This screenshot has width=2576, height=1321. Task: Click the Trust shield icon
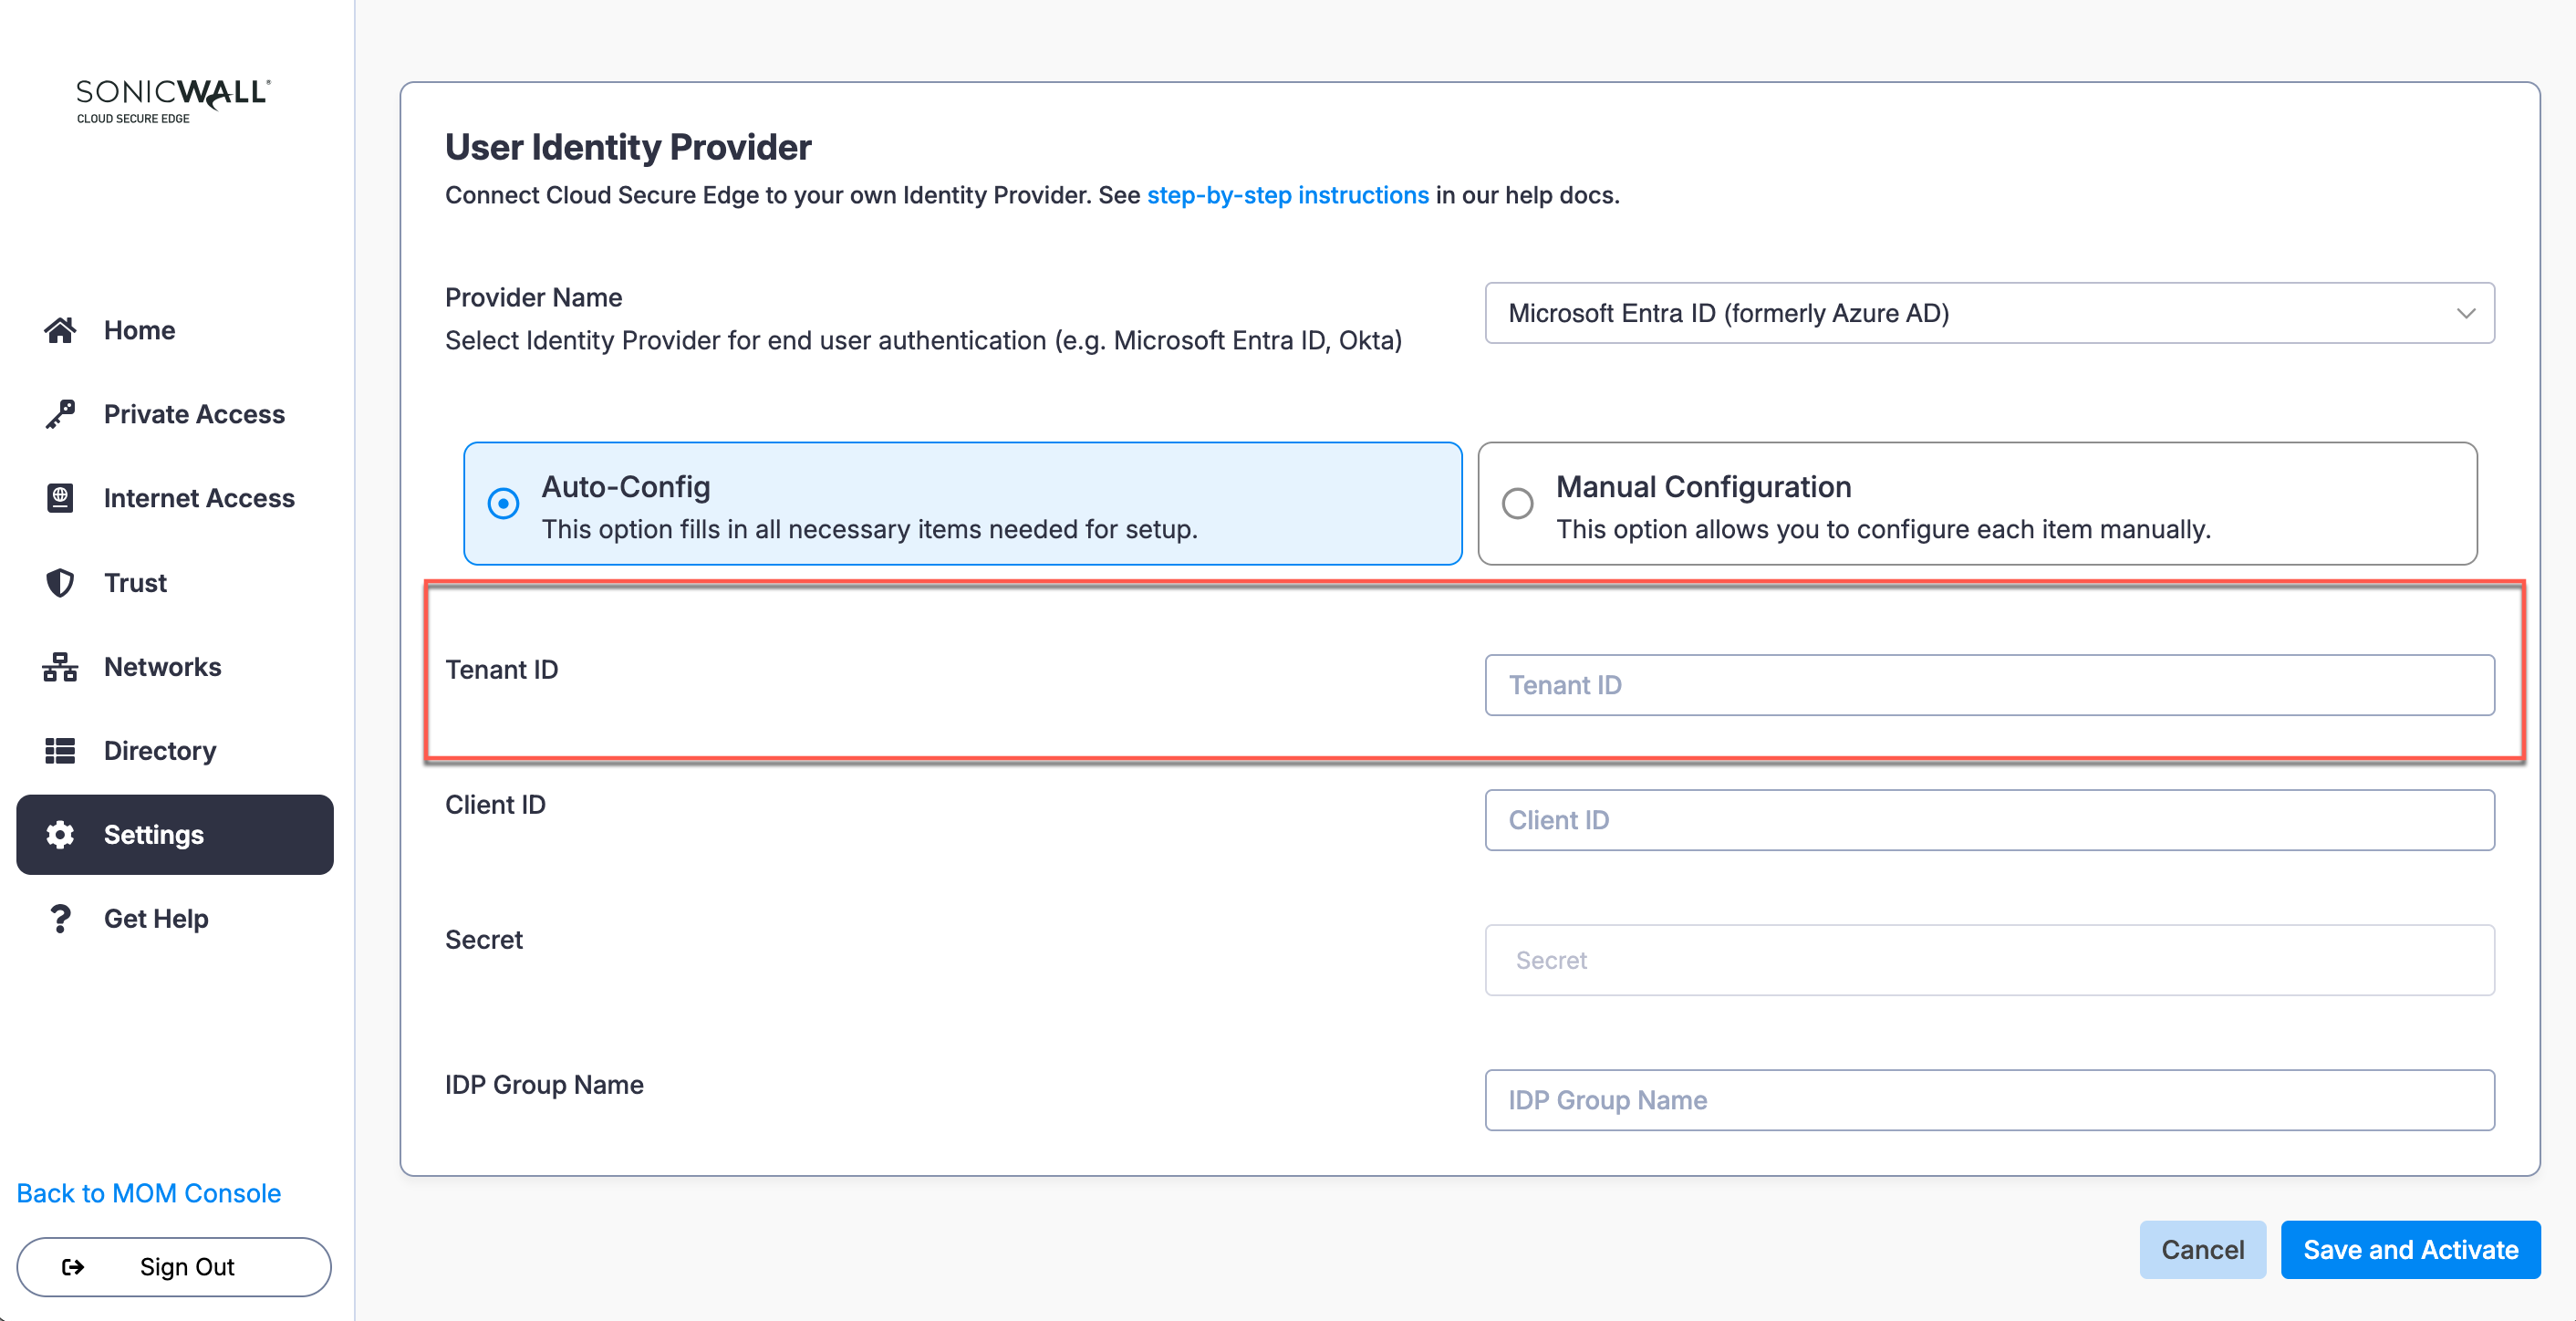(x=60, y=582)
